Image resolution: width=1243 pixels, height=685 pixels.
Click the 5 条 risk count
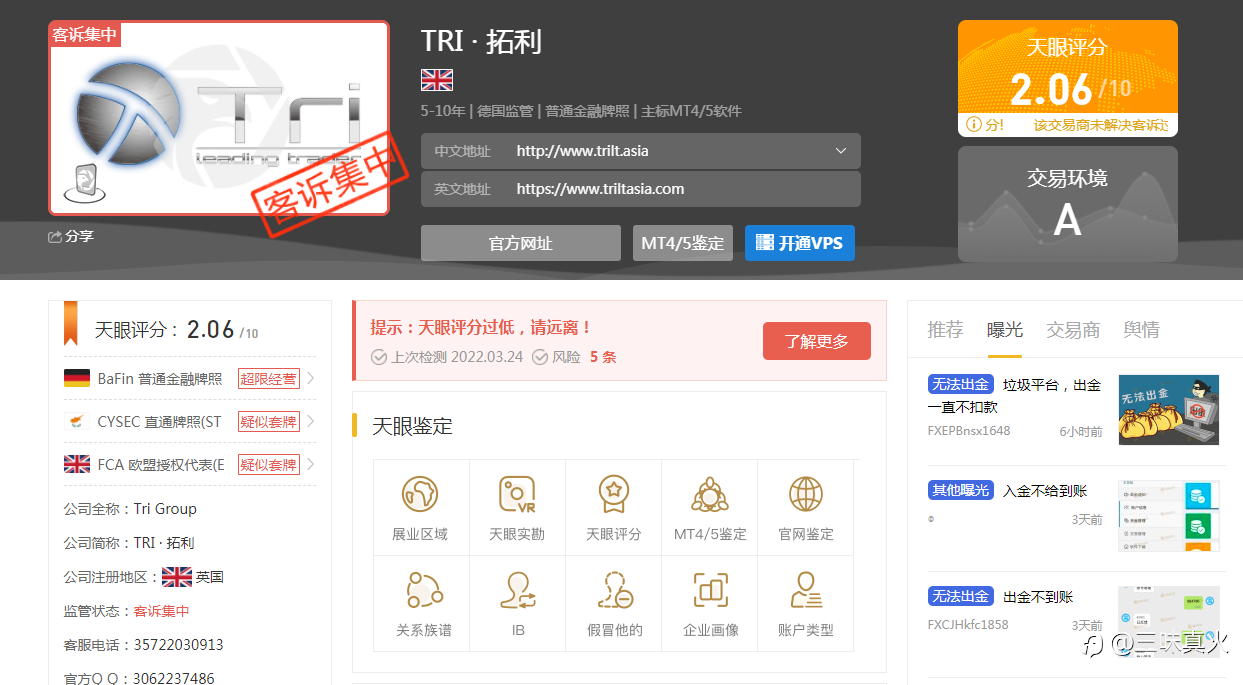(603, 357)
